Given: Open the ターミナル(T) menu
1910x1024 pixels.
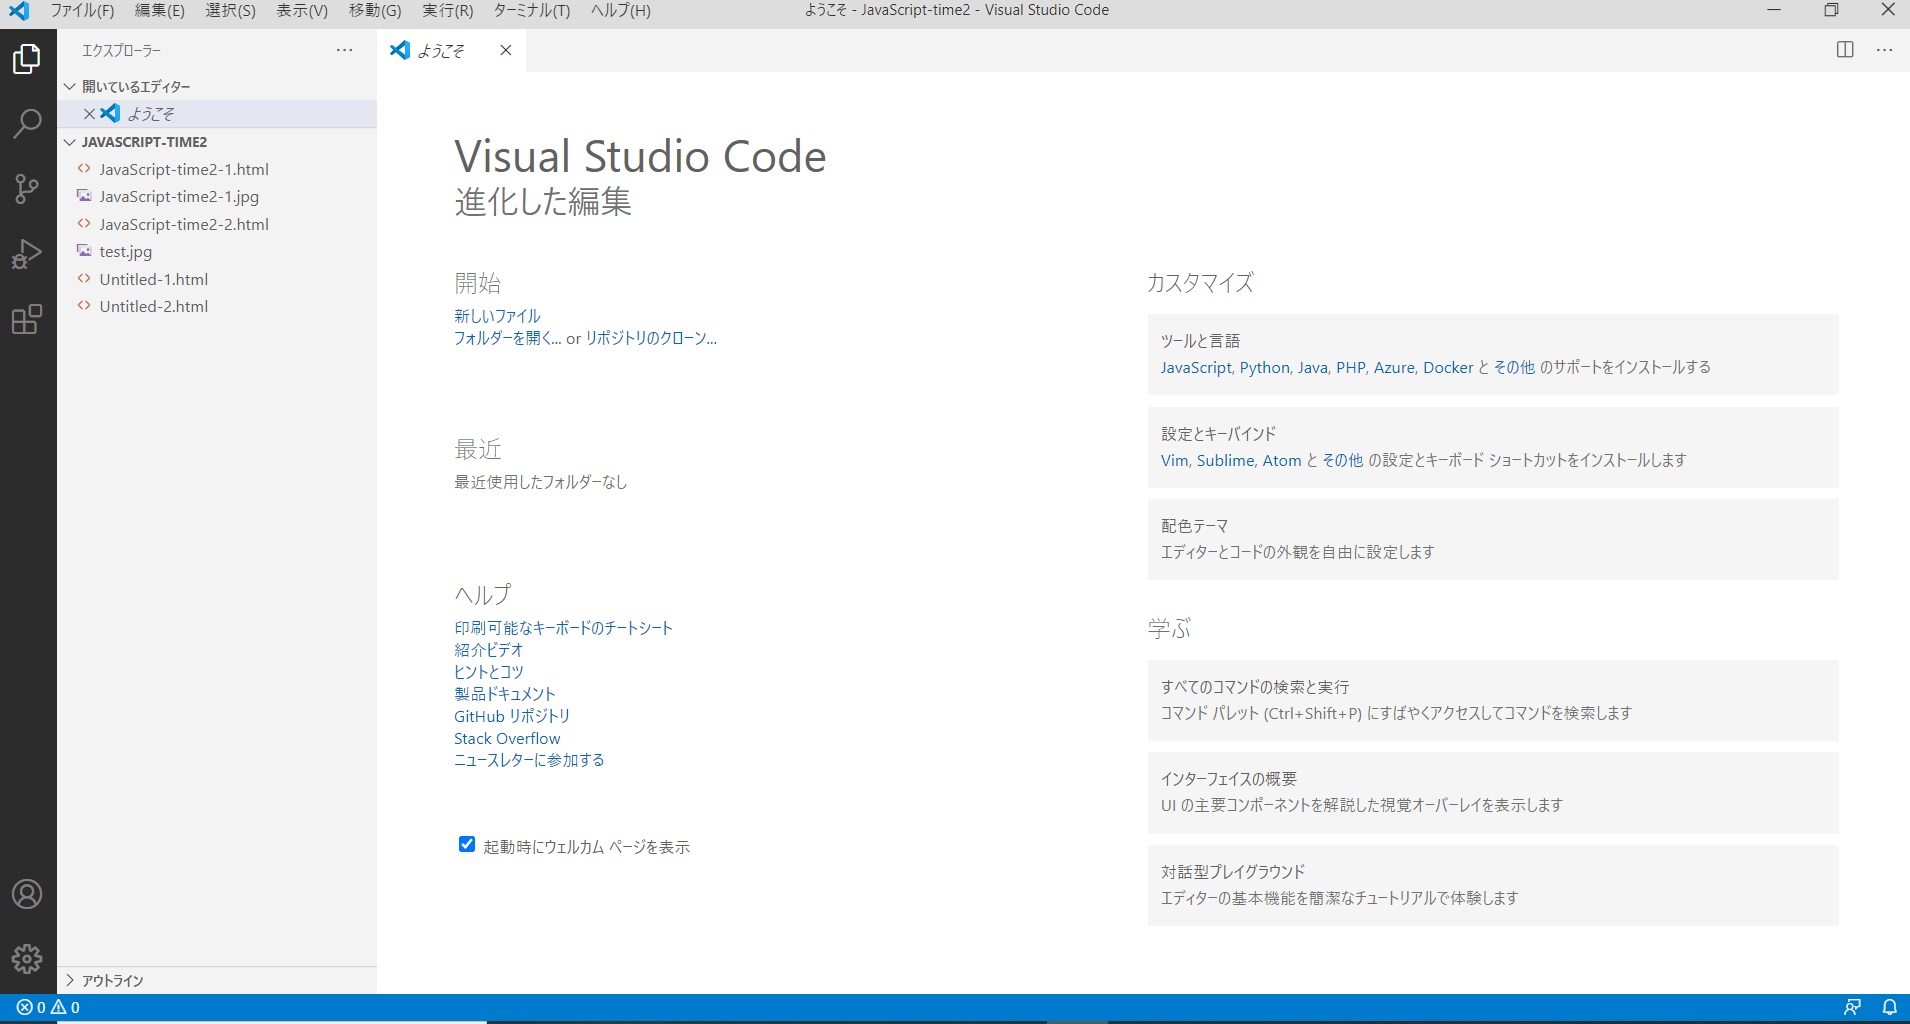Looking at the screenshot, I should 531,11.
